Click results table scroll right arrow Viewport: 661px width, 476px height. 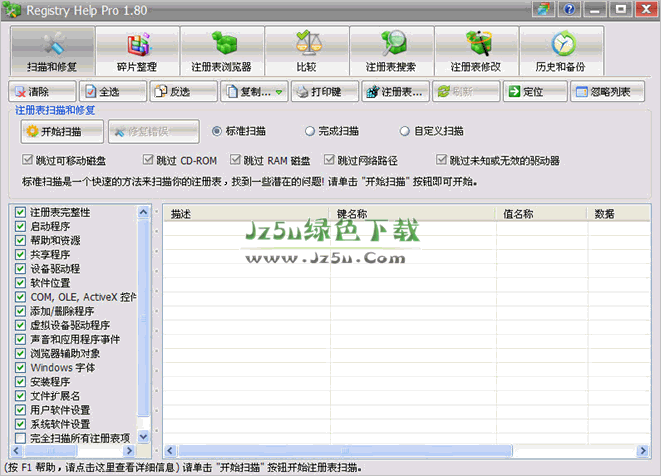point(642,451)
